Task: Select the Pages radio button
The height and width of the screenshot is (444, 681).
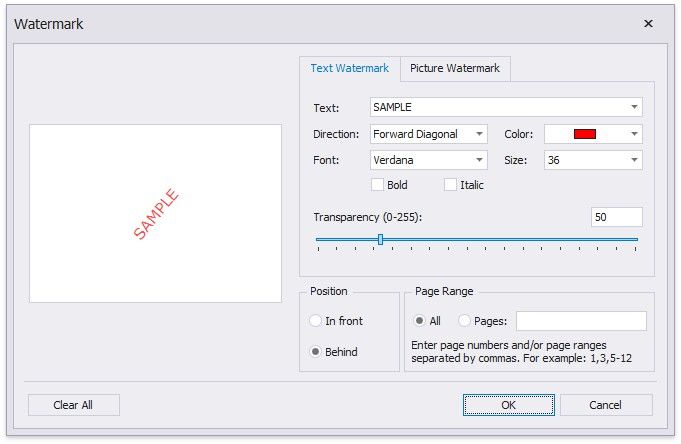Action: tap(465, 321)
